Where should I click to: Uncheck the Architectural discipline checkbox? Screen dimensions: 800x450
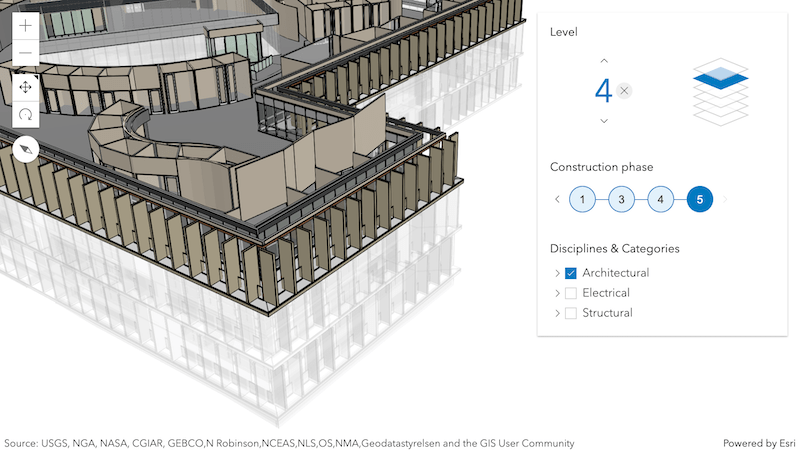click(x=571, y=273)
